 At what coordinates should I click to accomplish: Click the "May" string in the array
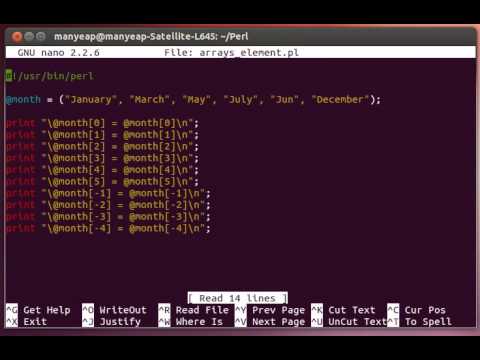tap(197, 100)
